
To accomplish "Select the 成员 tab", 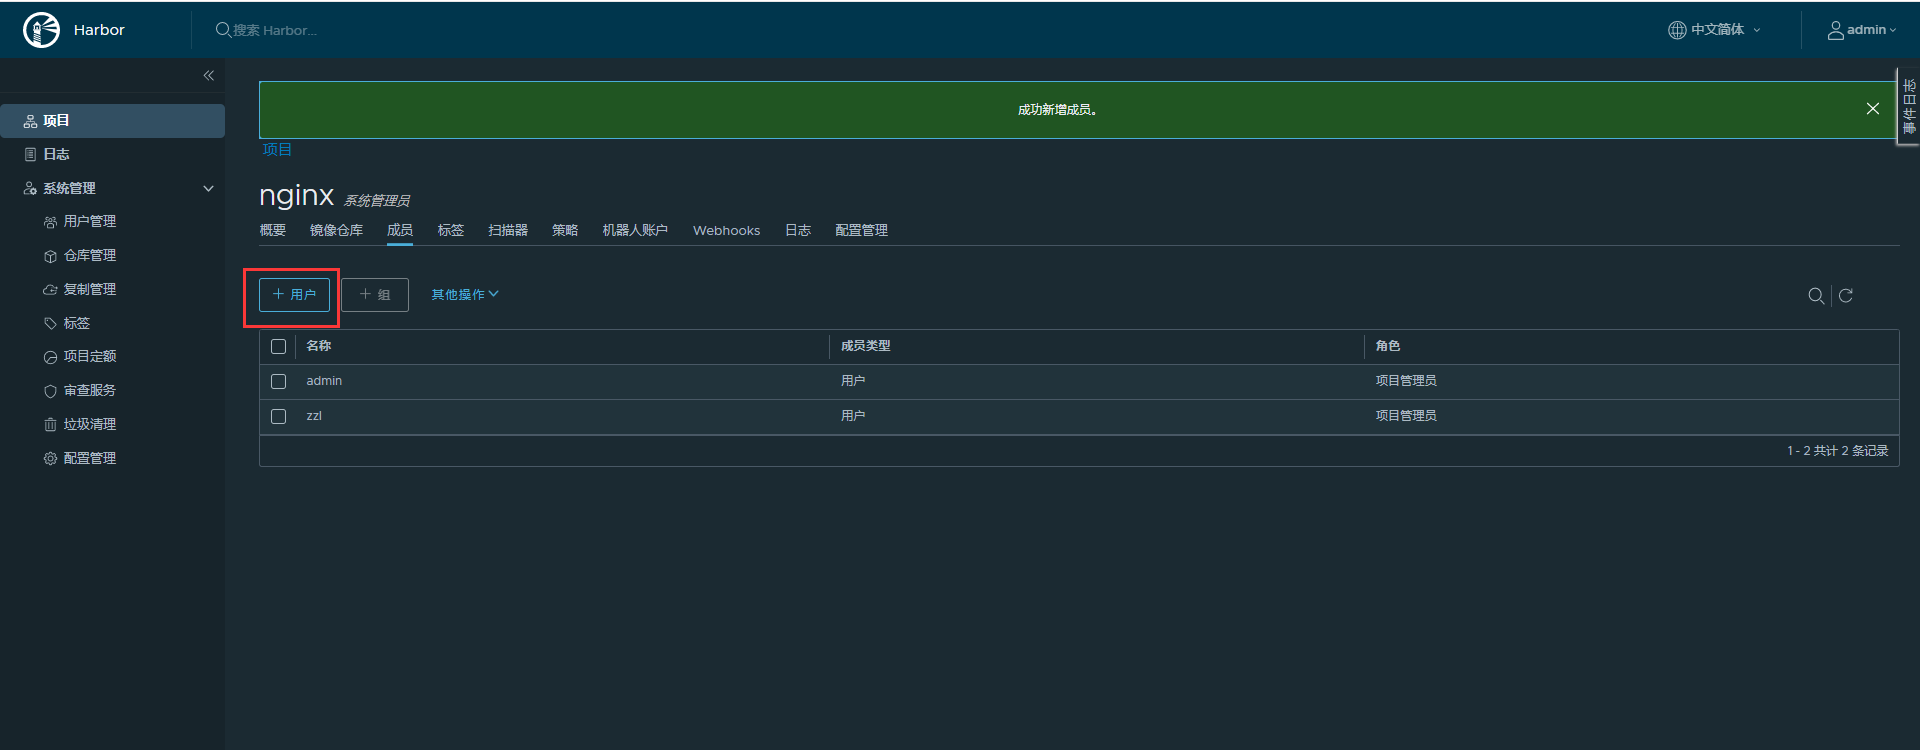I will 400,230.
